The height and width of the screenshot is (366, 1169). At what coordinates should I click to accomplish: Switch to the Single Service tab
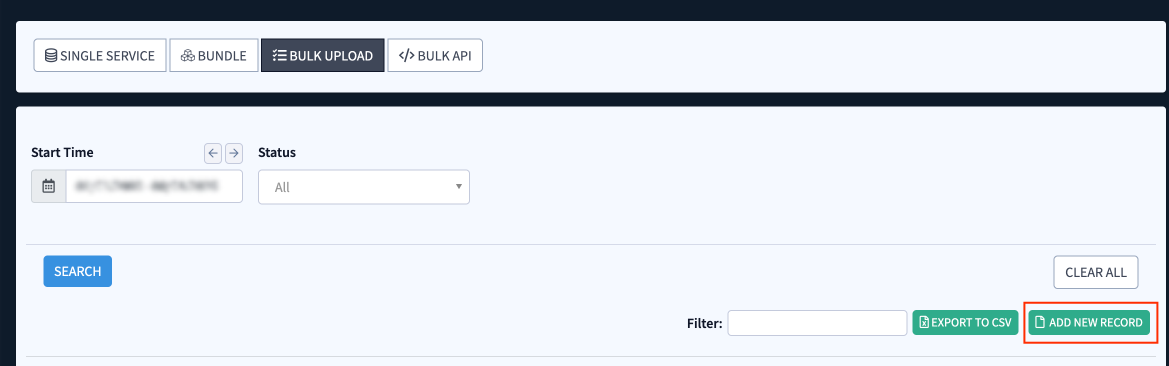coord(100,56)
